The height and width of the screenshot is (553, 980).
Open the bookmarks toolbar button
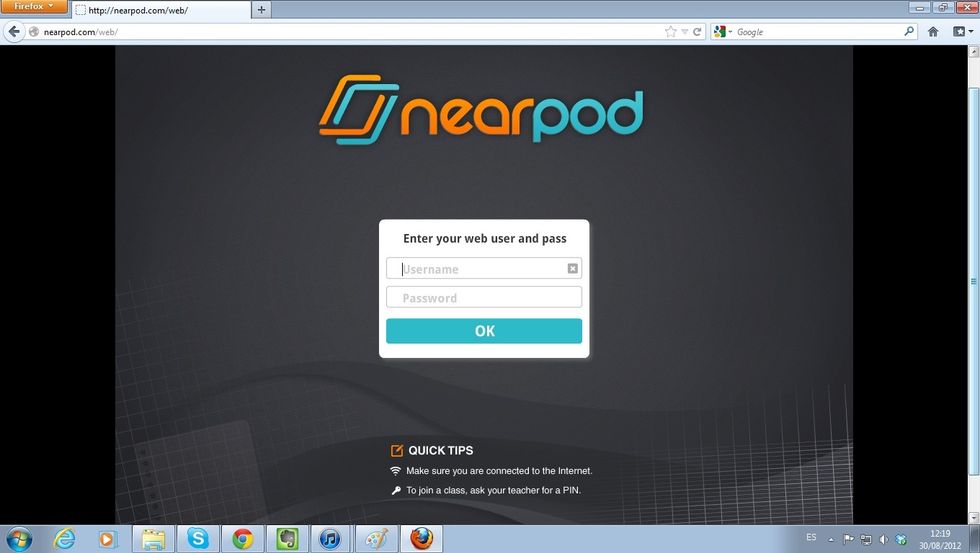pyautogui.click(x=961, y=32)
